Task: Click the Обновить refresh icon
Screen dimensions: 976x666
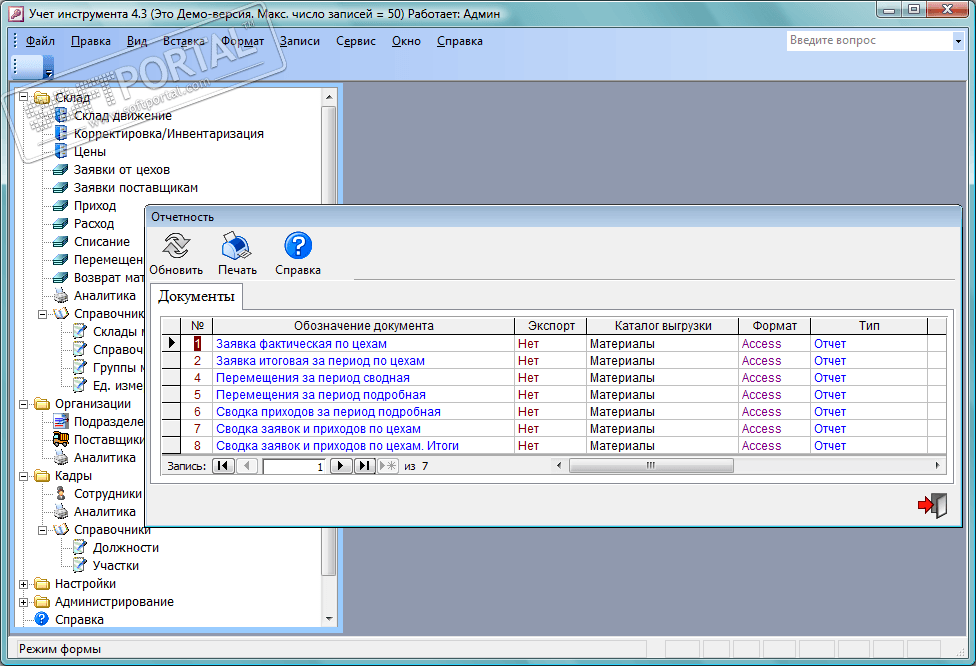Action: [176, 246]
